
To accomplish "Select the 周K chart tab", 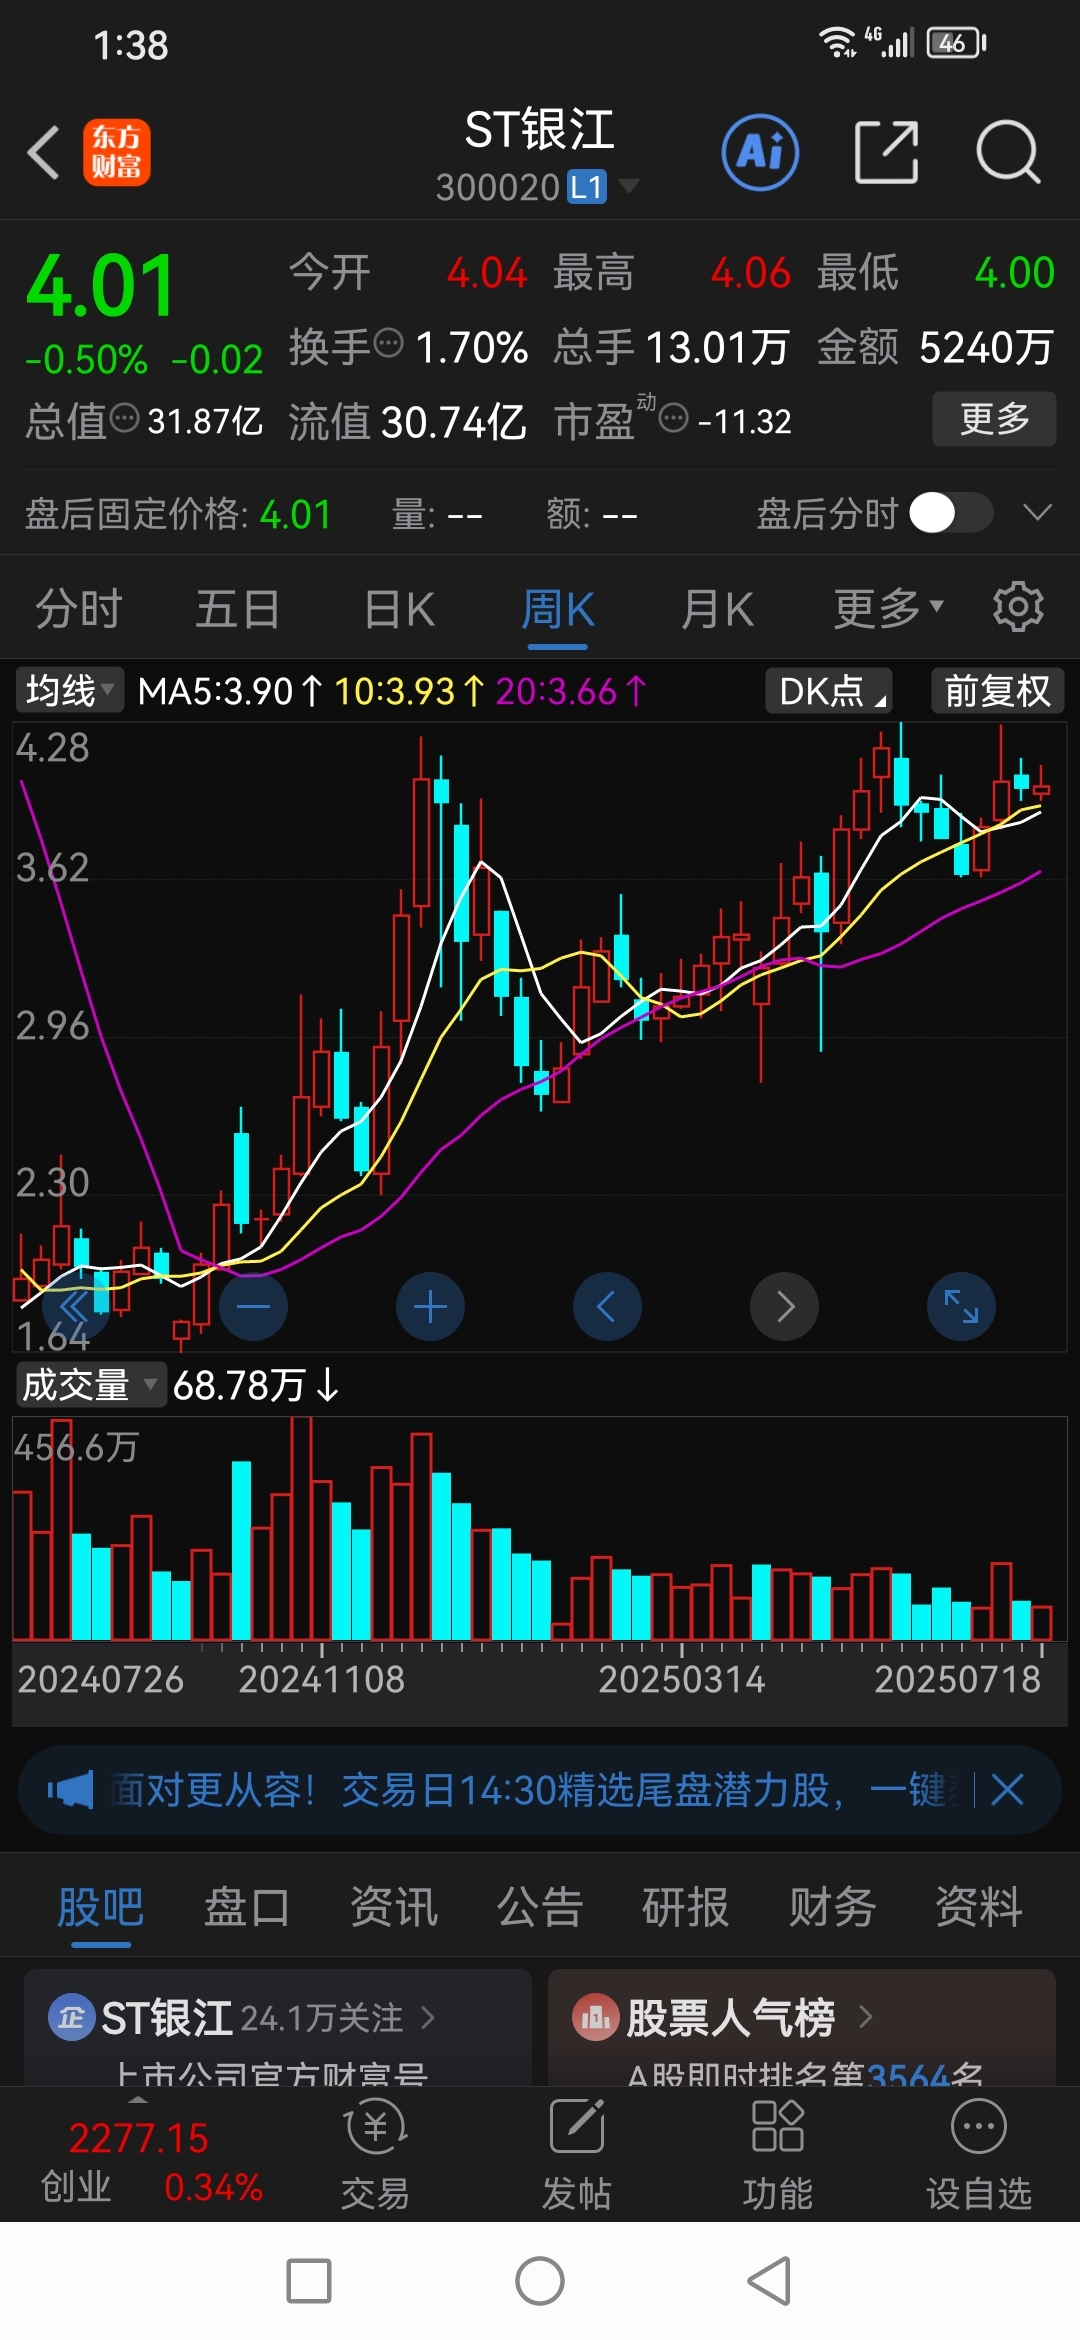I will pyautogui.click(x=557, y=608).
